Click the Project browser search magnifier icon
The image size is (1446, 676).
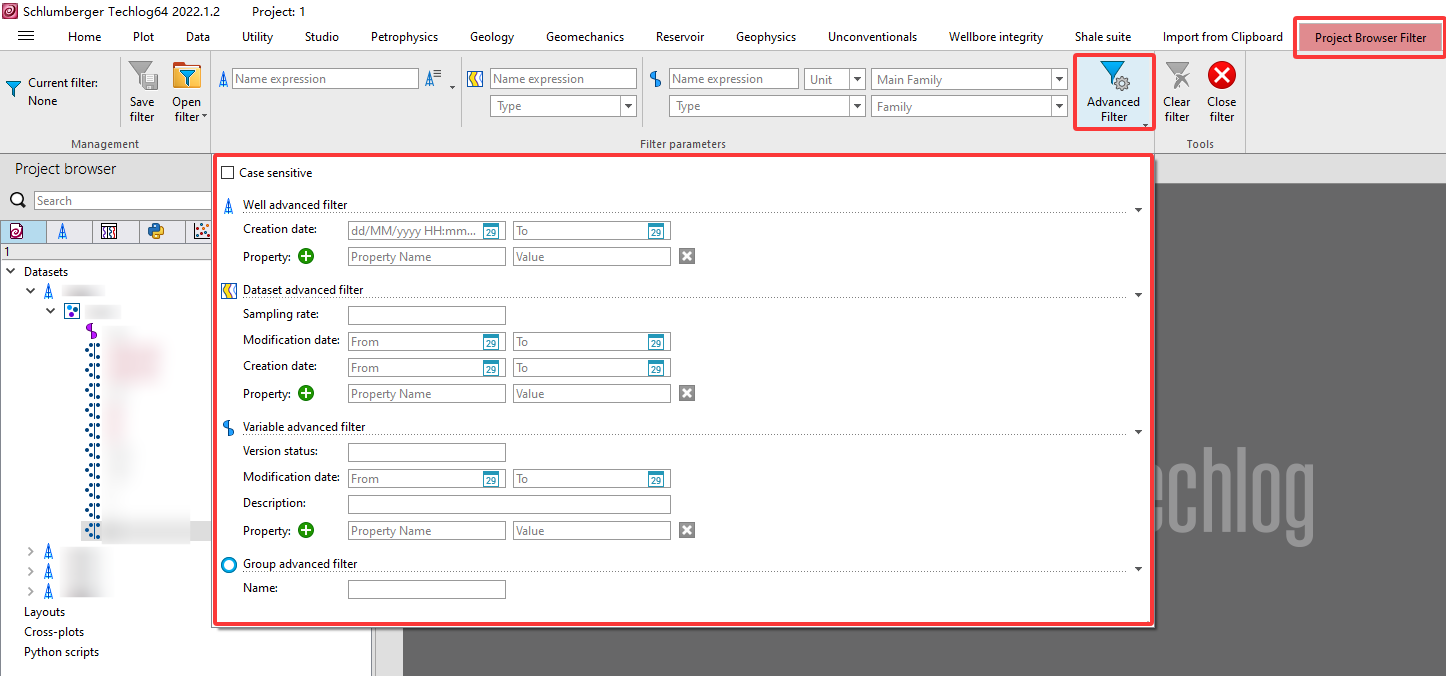(18, 201)
